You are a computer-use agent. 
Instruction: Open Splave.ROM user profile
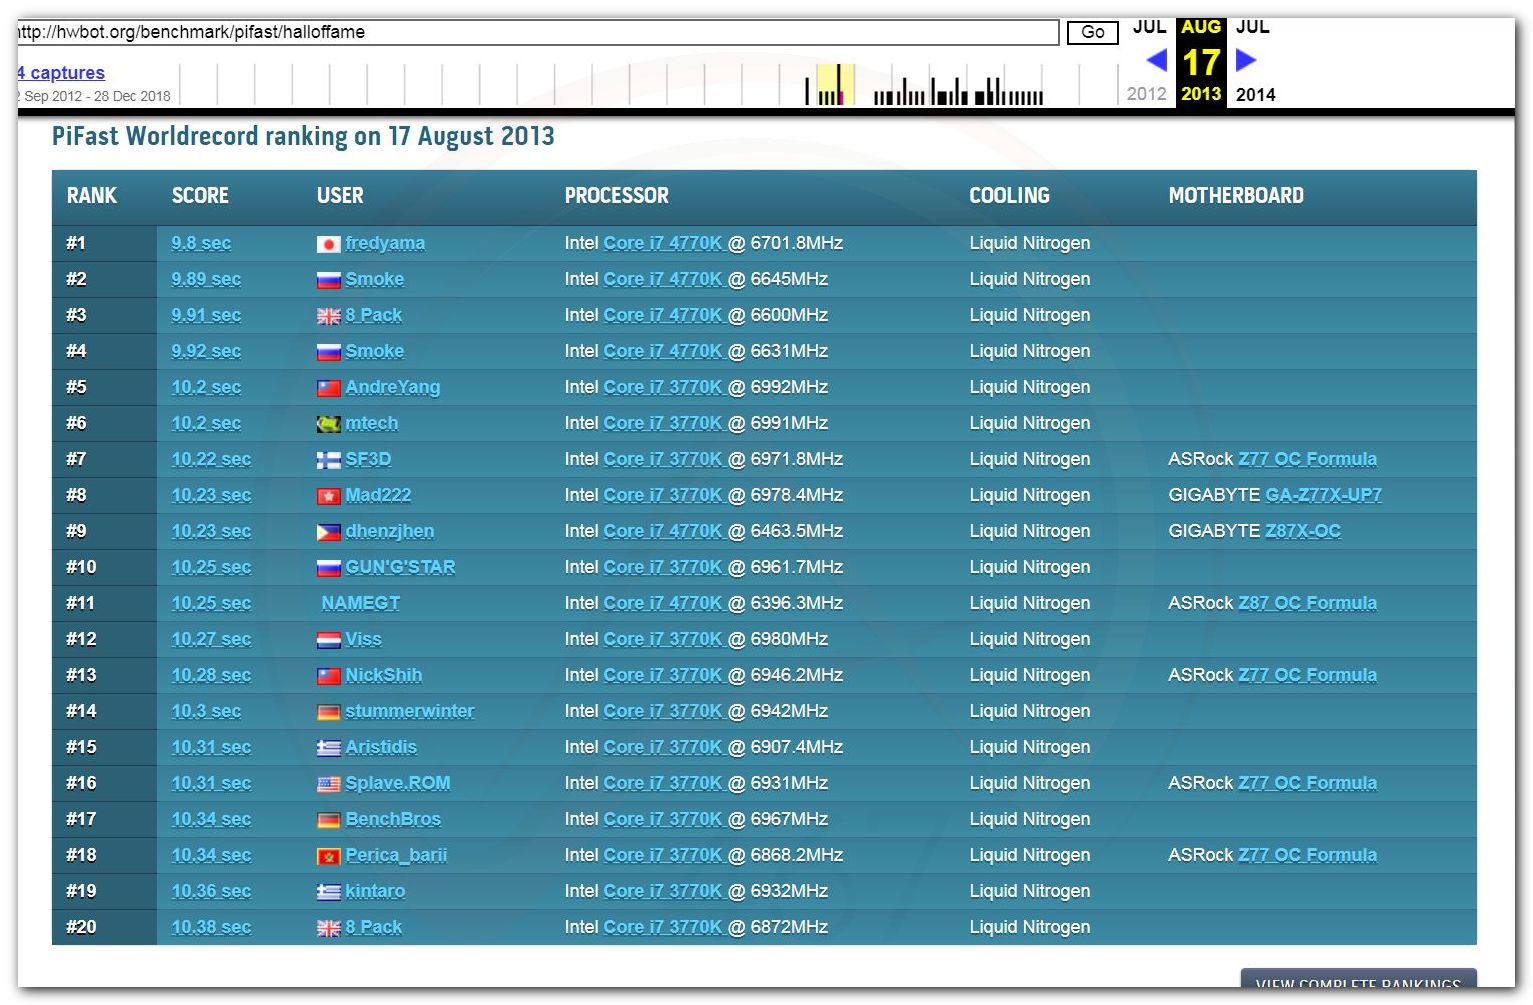pos(398,783)
